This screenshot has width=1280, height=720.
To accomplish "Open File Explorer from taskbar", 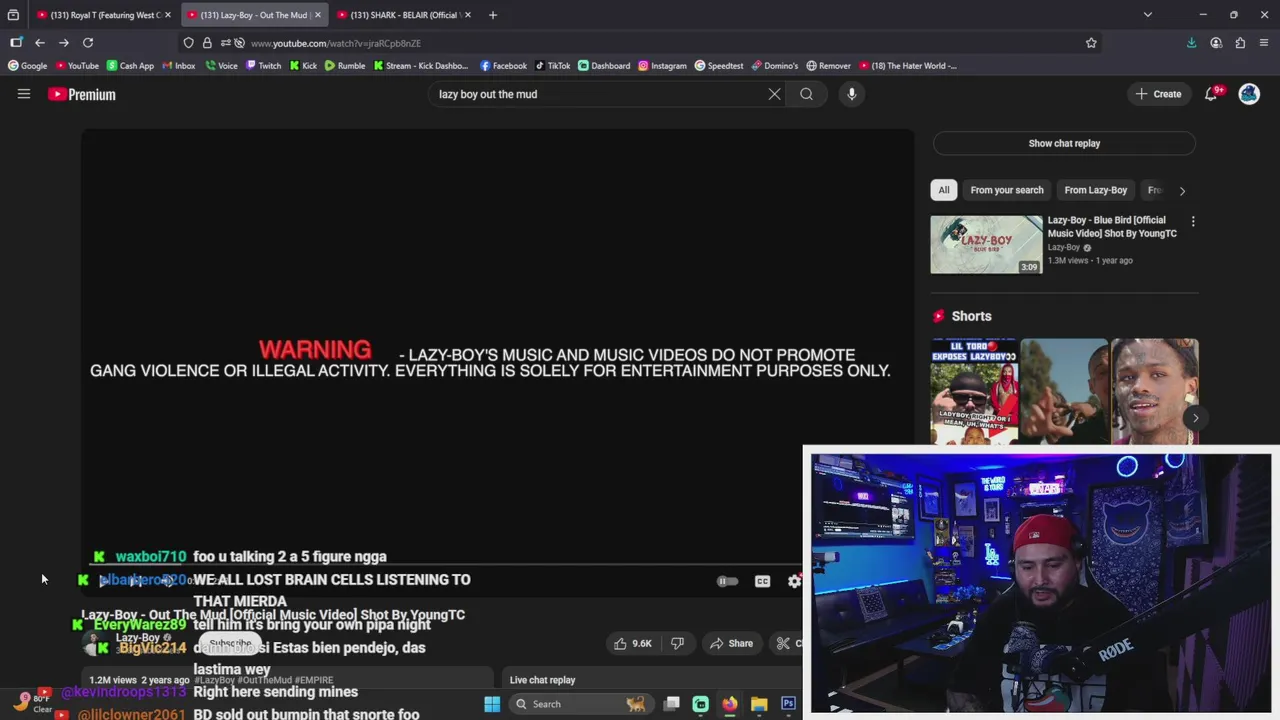I will 759,704.
